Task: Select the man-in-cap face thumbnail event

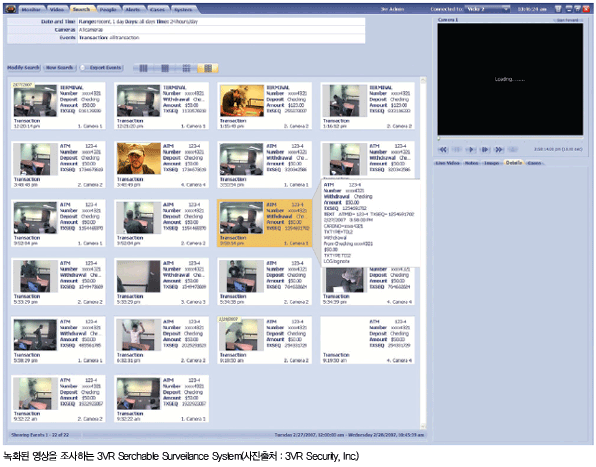Action: click(139, 158)
